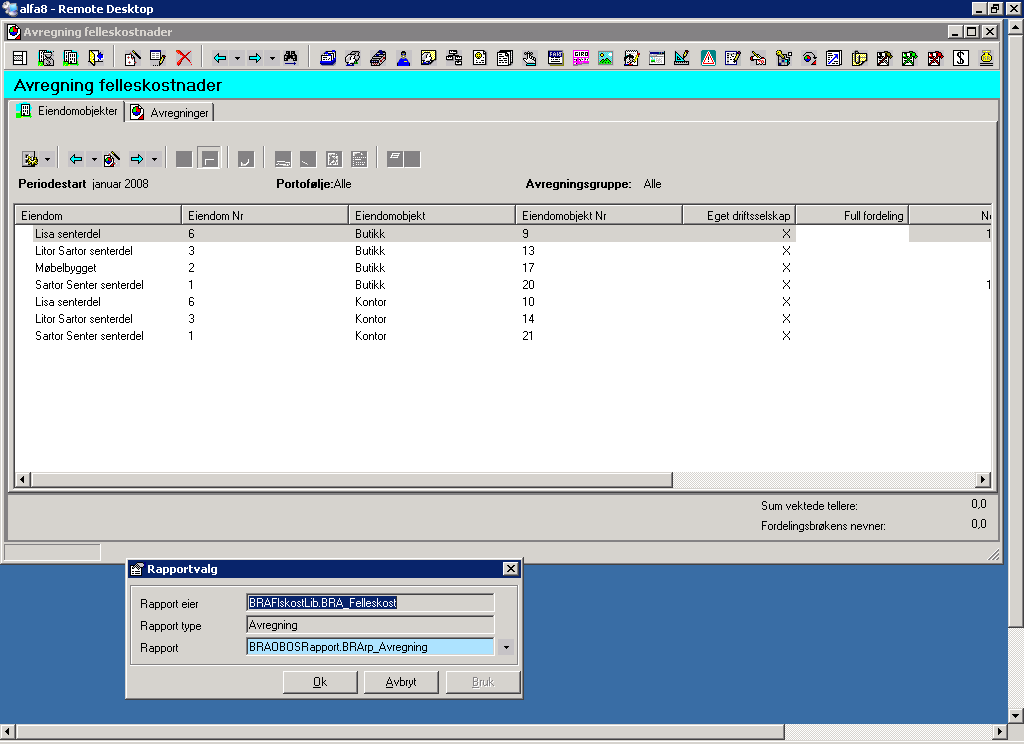Open dropdown beside Eiendomobjekter left arrow

[x=94, y=159]
